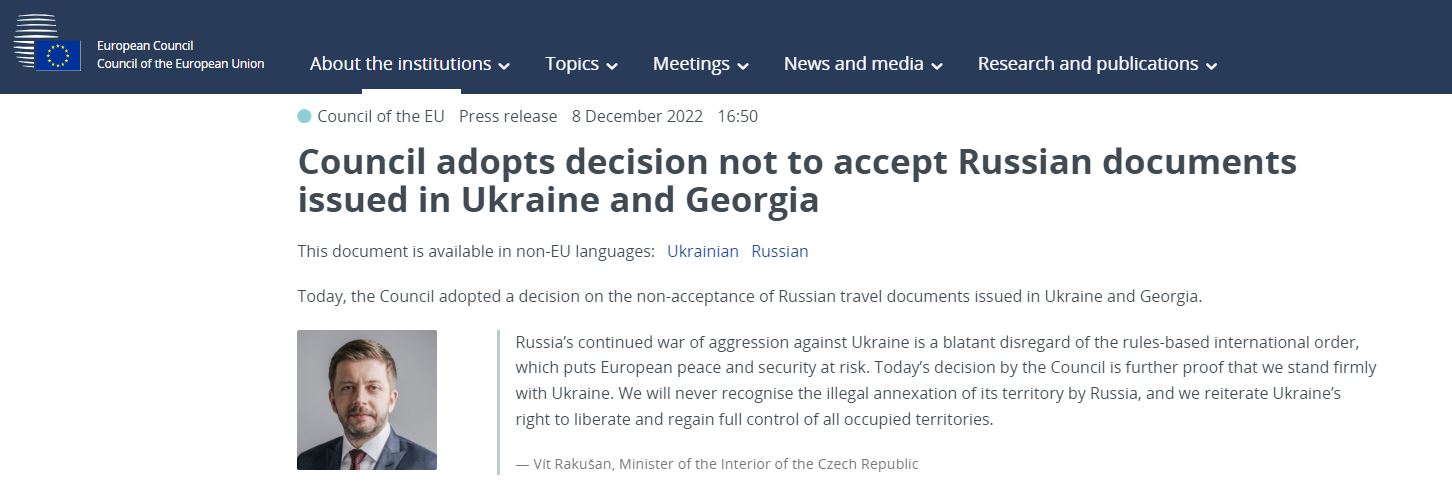1452x488 pixels.
Task: Click the EU flag emblem
Action: click(x=58, y=56)
